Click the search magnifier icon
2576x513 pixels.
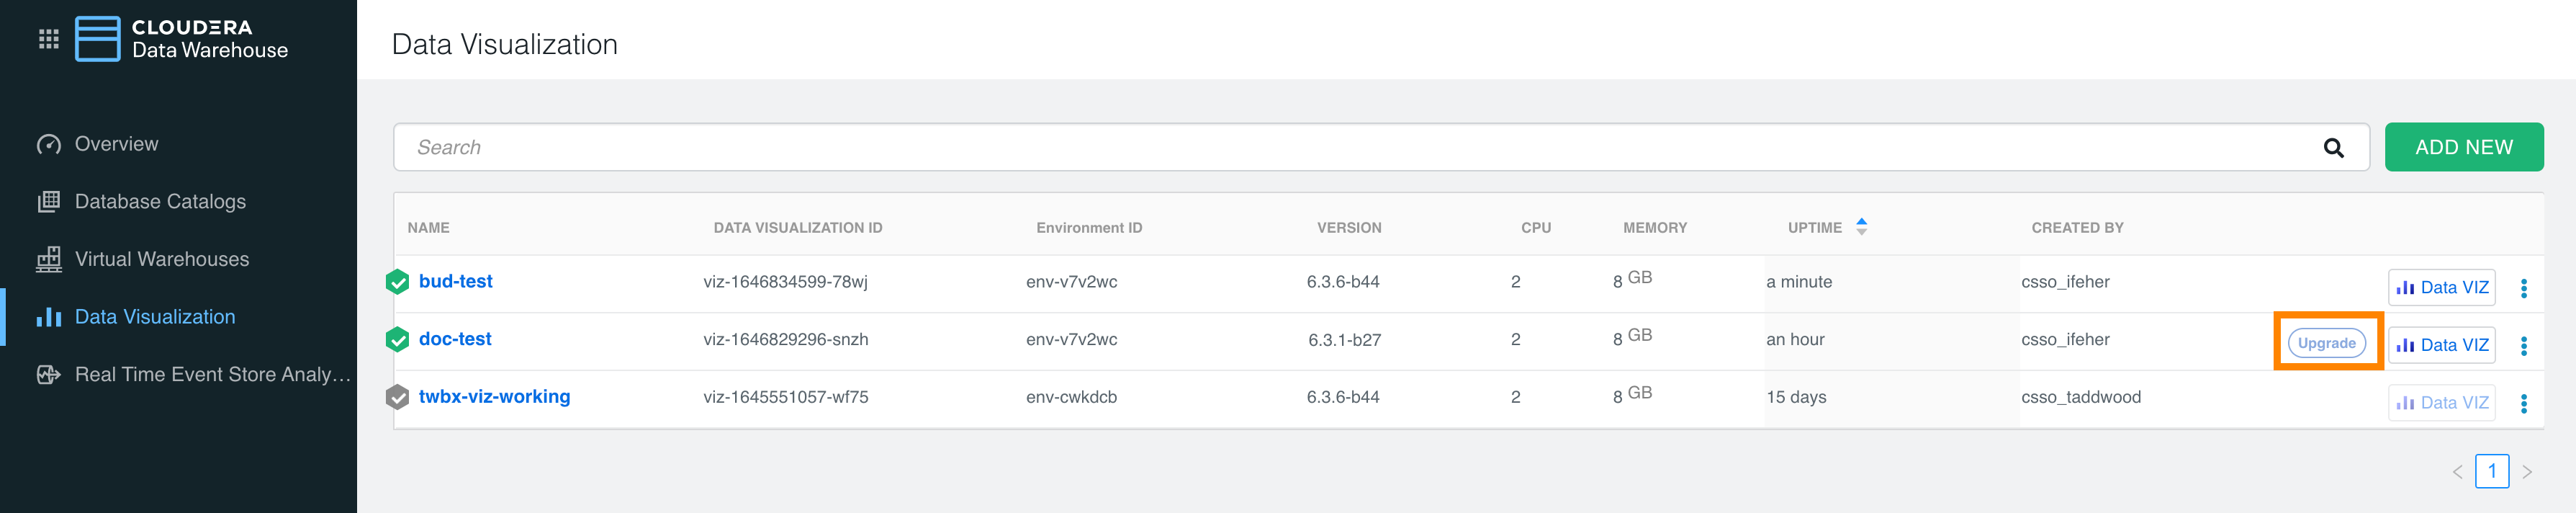(2333, 148)
